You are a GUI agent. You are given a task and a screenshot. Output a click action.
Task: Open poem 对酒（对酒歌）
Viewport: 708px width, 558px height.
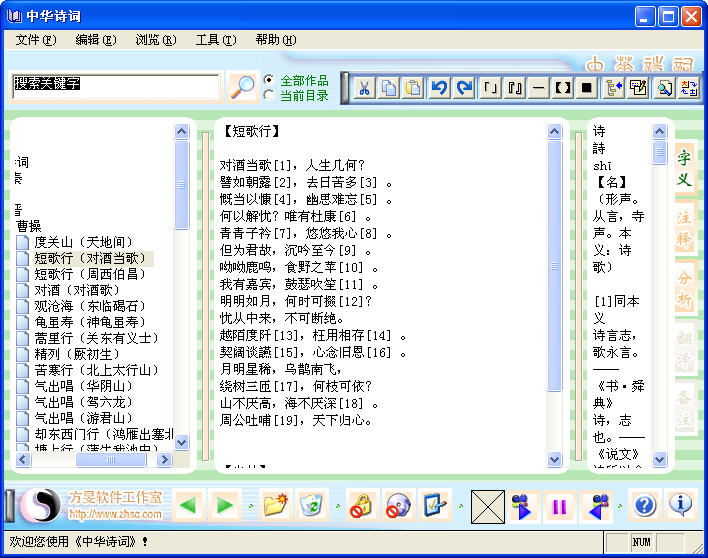click(77, 290)
